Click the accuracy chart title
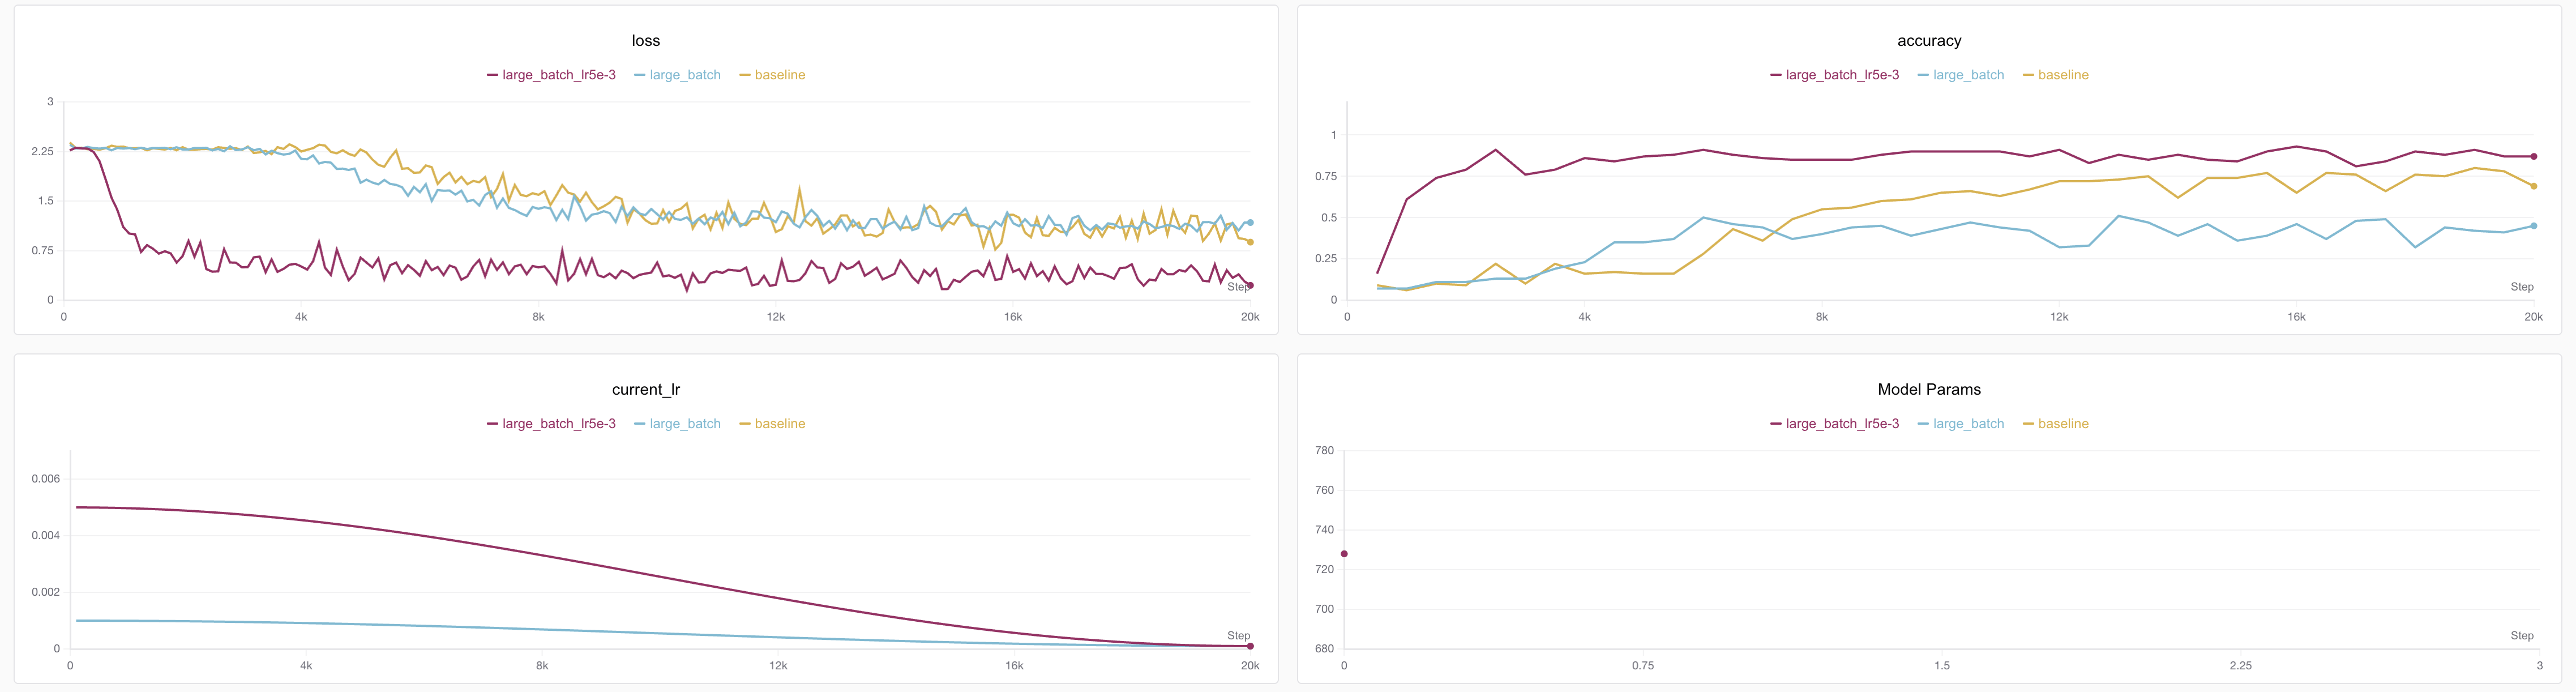 click(x=1929, y=41)
